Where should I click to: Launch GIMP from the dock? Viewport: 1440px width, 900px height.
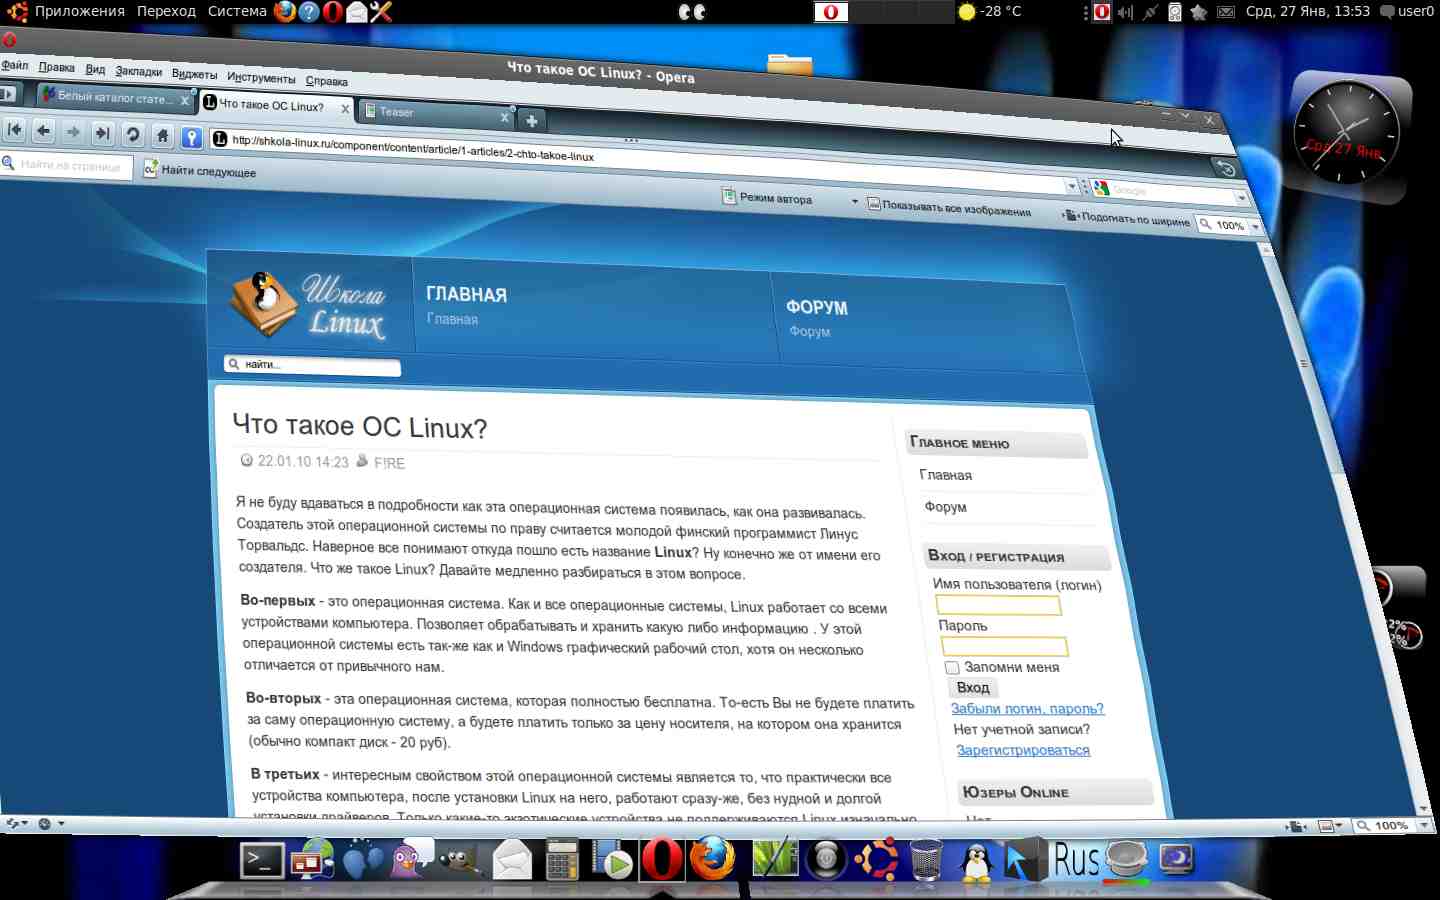point(460,861)
